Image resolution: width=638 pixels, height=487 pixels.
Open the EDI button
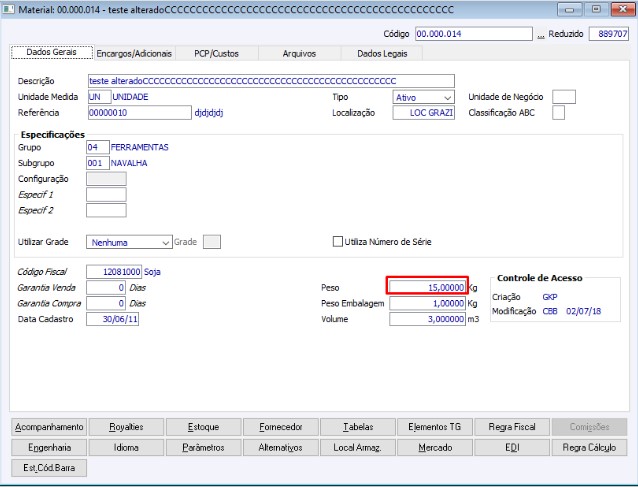tap(512, 448)
